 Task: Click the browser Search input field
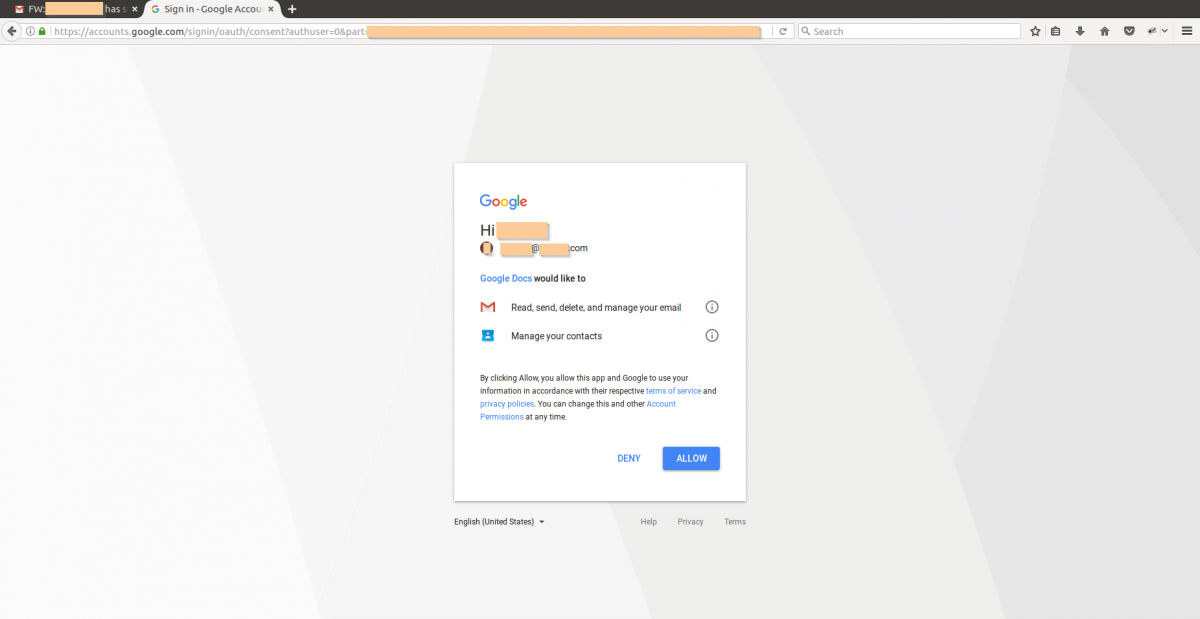[909, 31]
